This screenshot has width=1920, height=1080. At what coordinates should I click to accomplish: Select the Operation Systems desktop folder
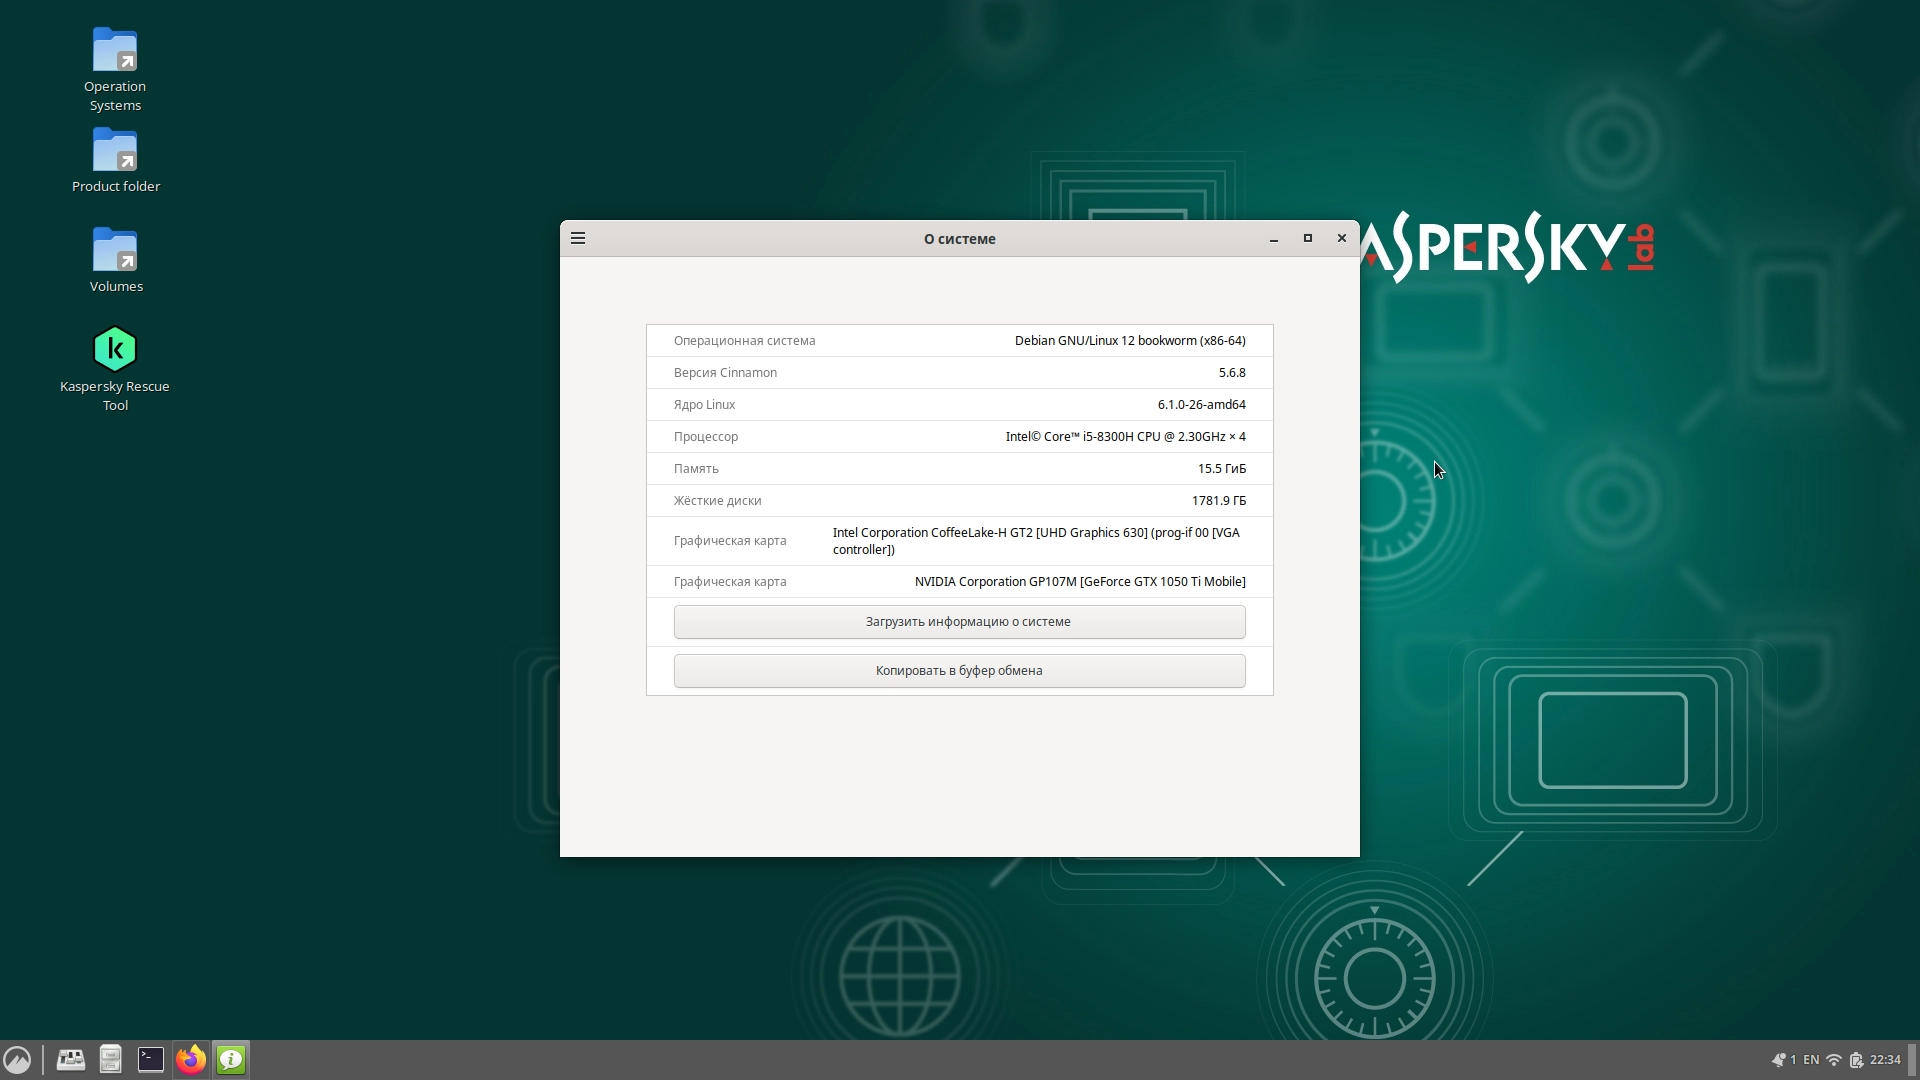[115, 70]
